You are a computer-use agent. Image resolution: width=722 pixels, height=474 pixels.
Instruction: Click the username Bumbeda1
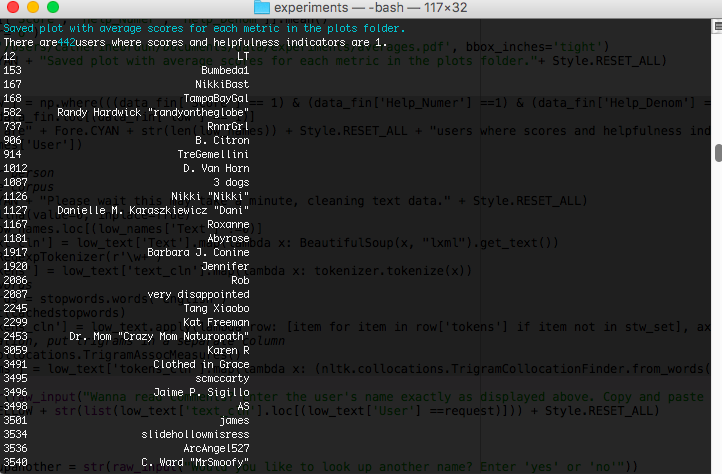(x=225, y=70)
